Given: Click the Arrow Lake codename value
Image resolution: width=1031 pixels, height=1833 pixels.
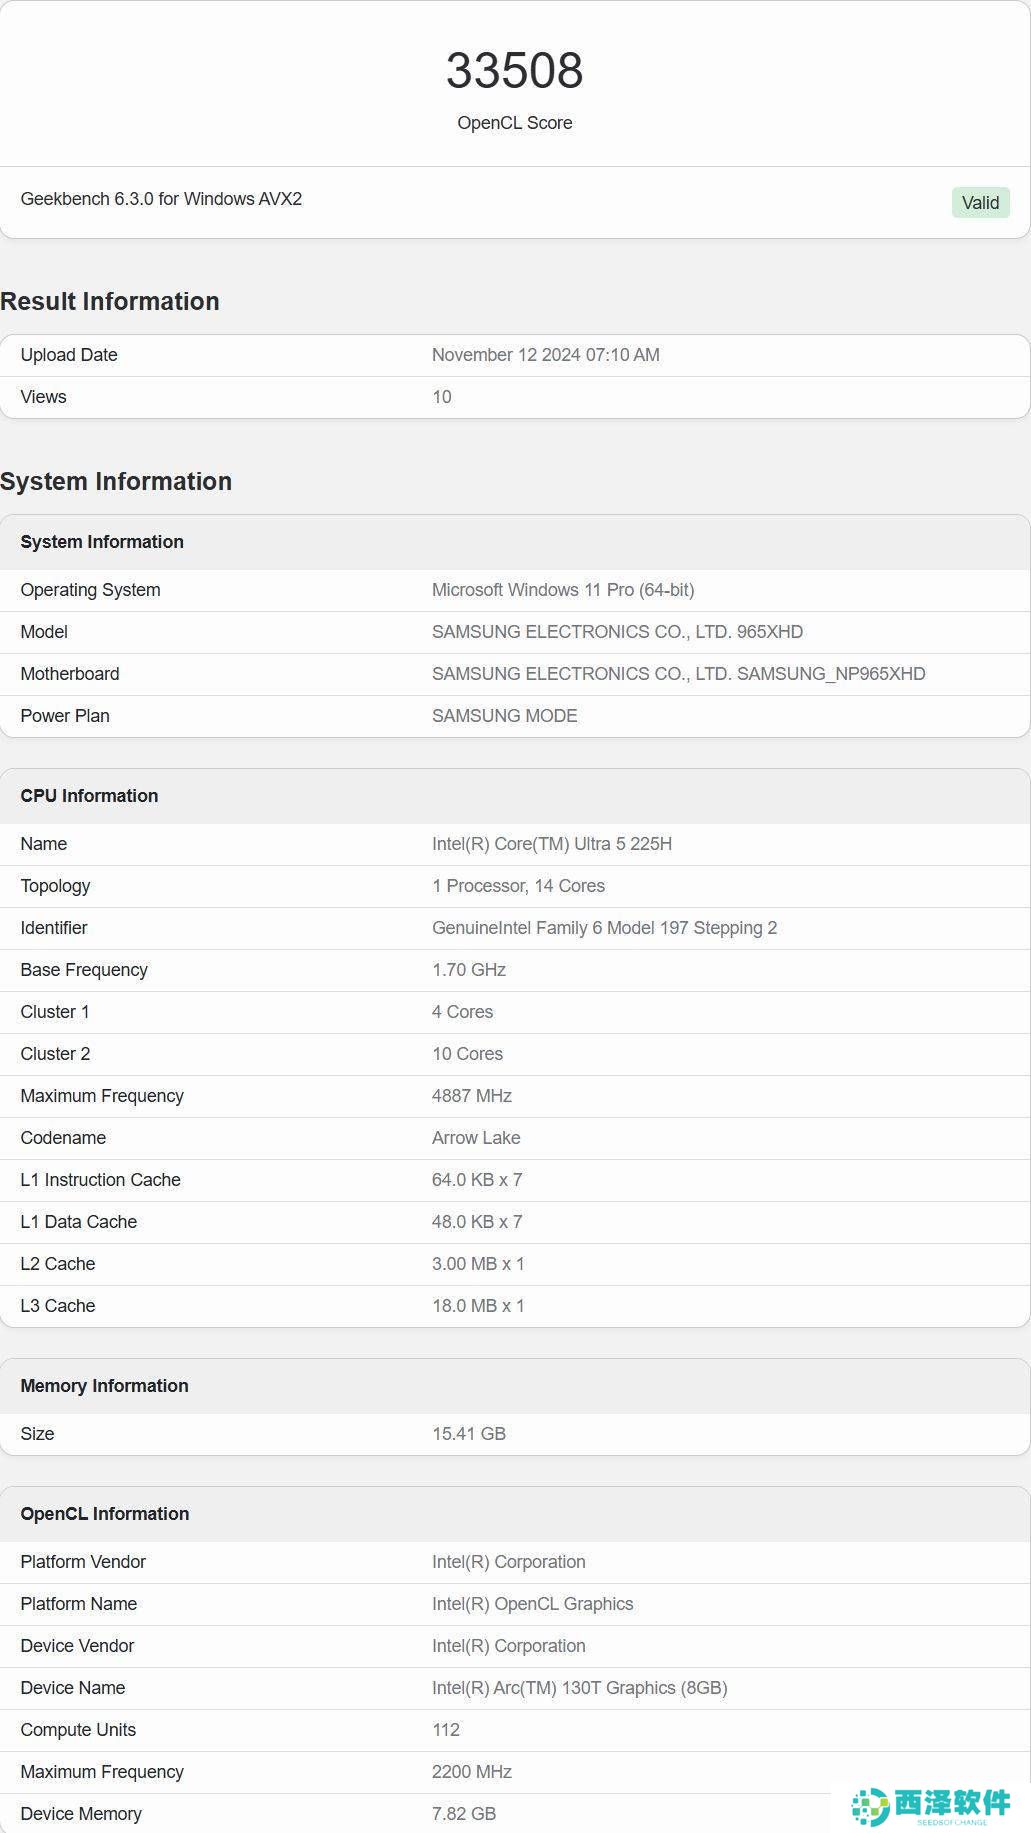Looking at the screenshot, I should 476,1138.
